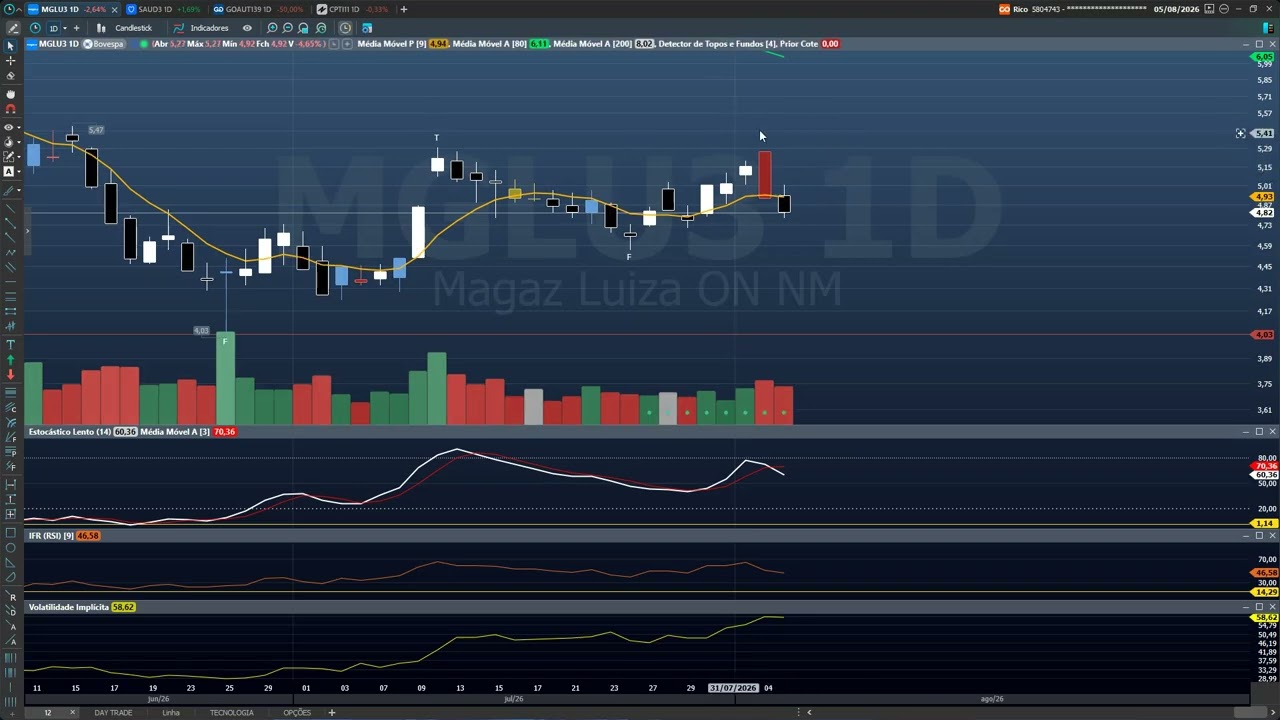Image resolution: width=1280 pixels, height=720 pixels.
Task: Open the chart period clock icon
Action: 36,28
